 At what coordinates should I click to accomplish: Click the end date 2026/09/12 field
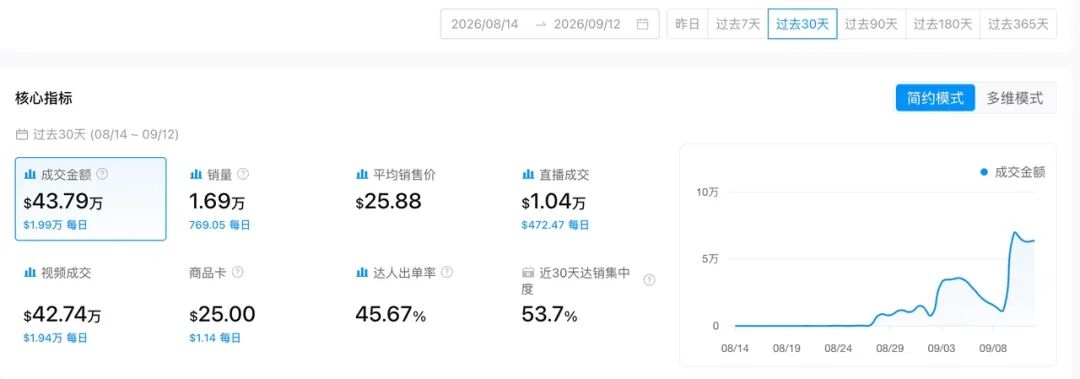[587, 24]
